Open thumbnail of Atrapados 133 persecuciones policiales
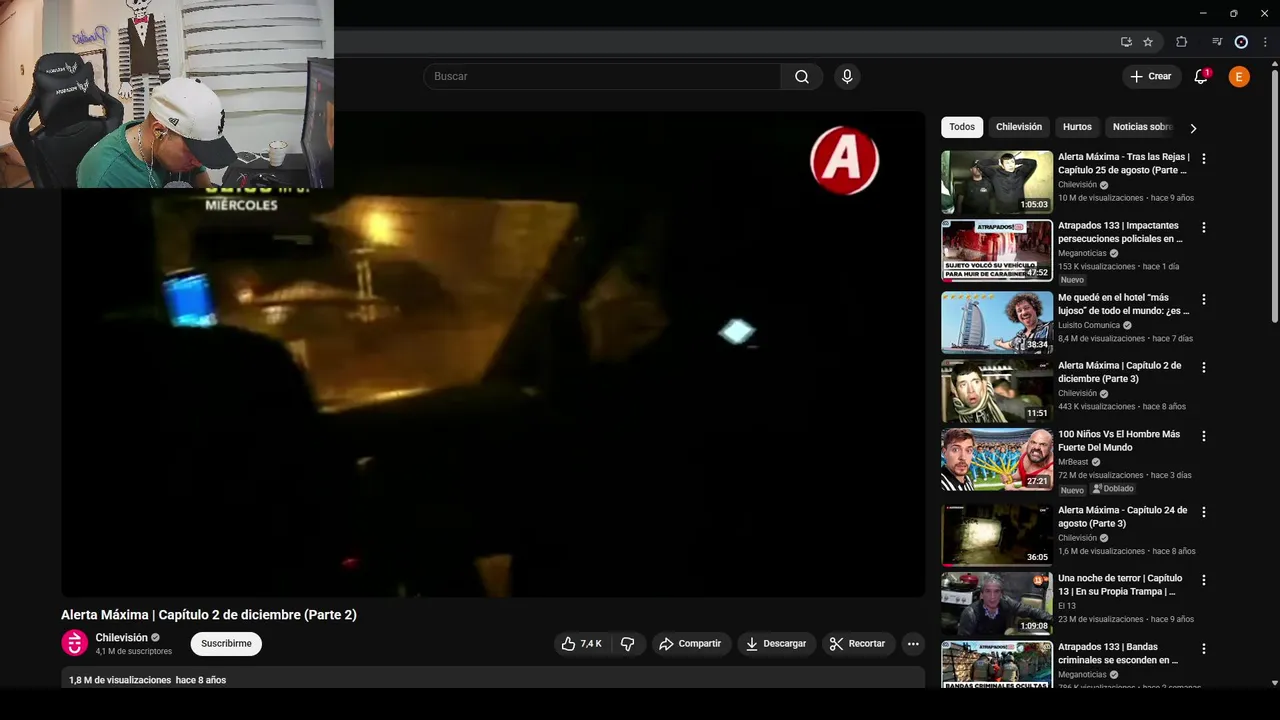 click(996, 251)
